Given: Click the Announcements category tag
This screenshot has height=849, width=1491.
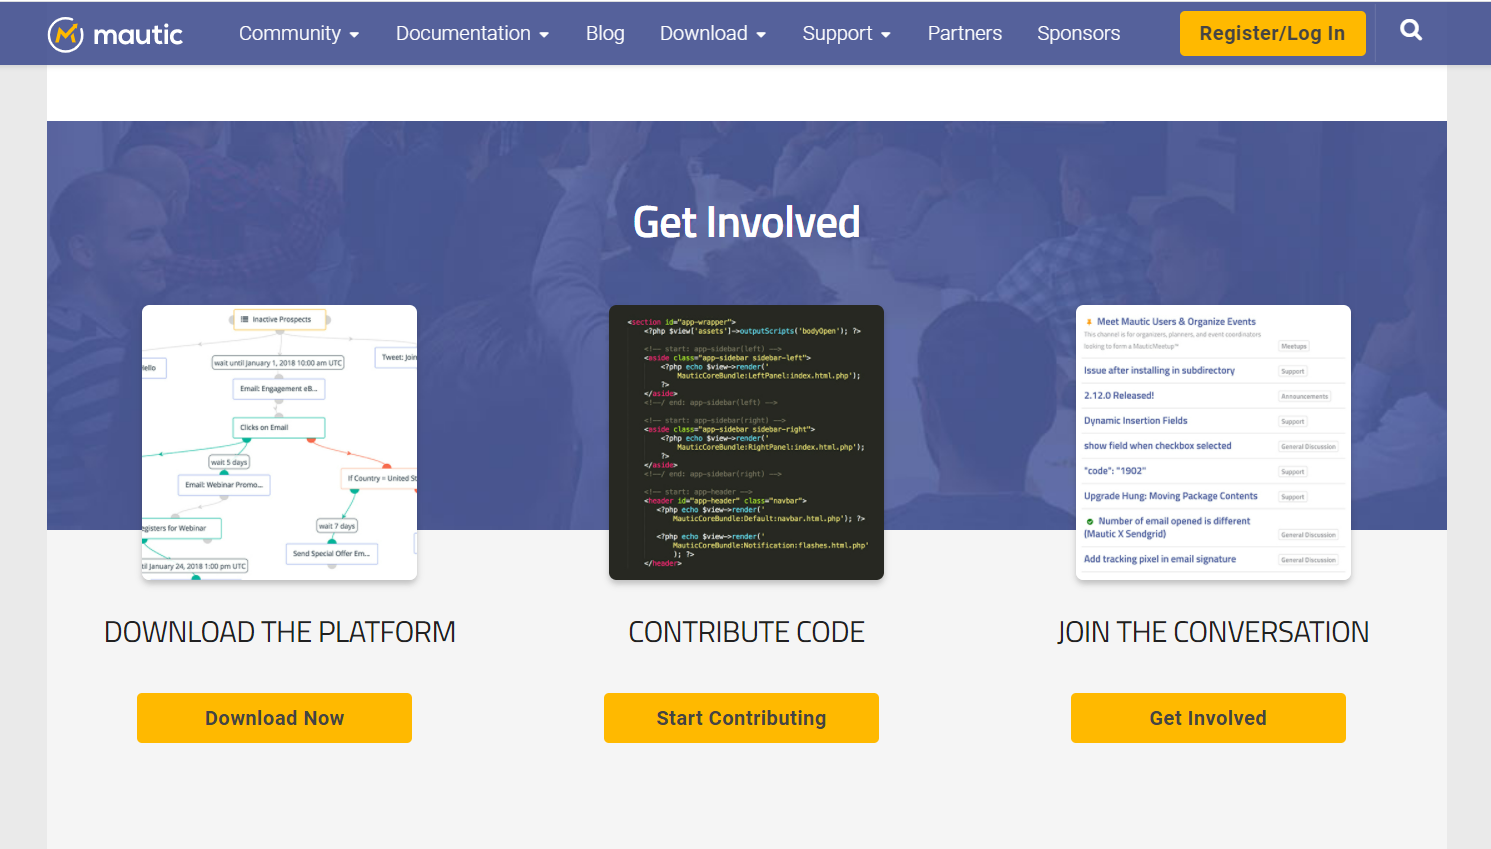Looking at the screenshot, I should tap(1304, 397).
